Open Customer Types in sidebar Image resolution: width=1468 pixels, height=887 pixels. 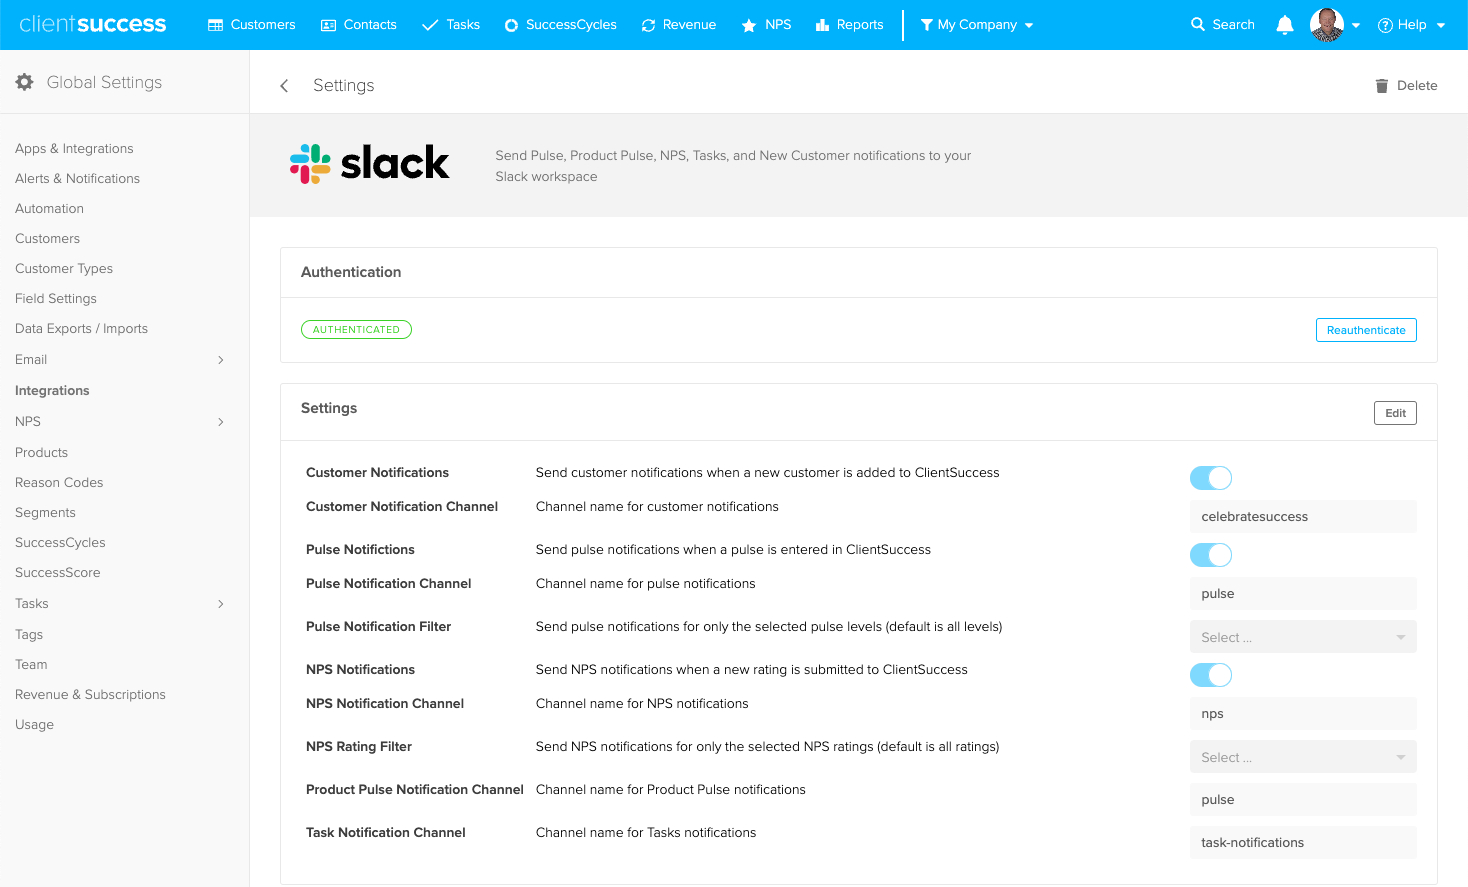click(x=64, y=268)
